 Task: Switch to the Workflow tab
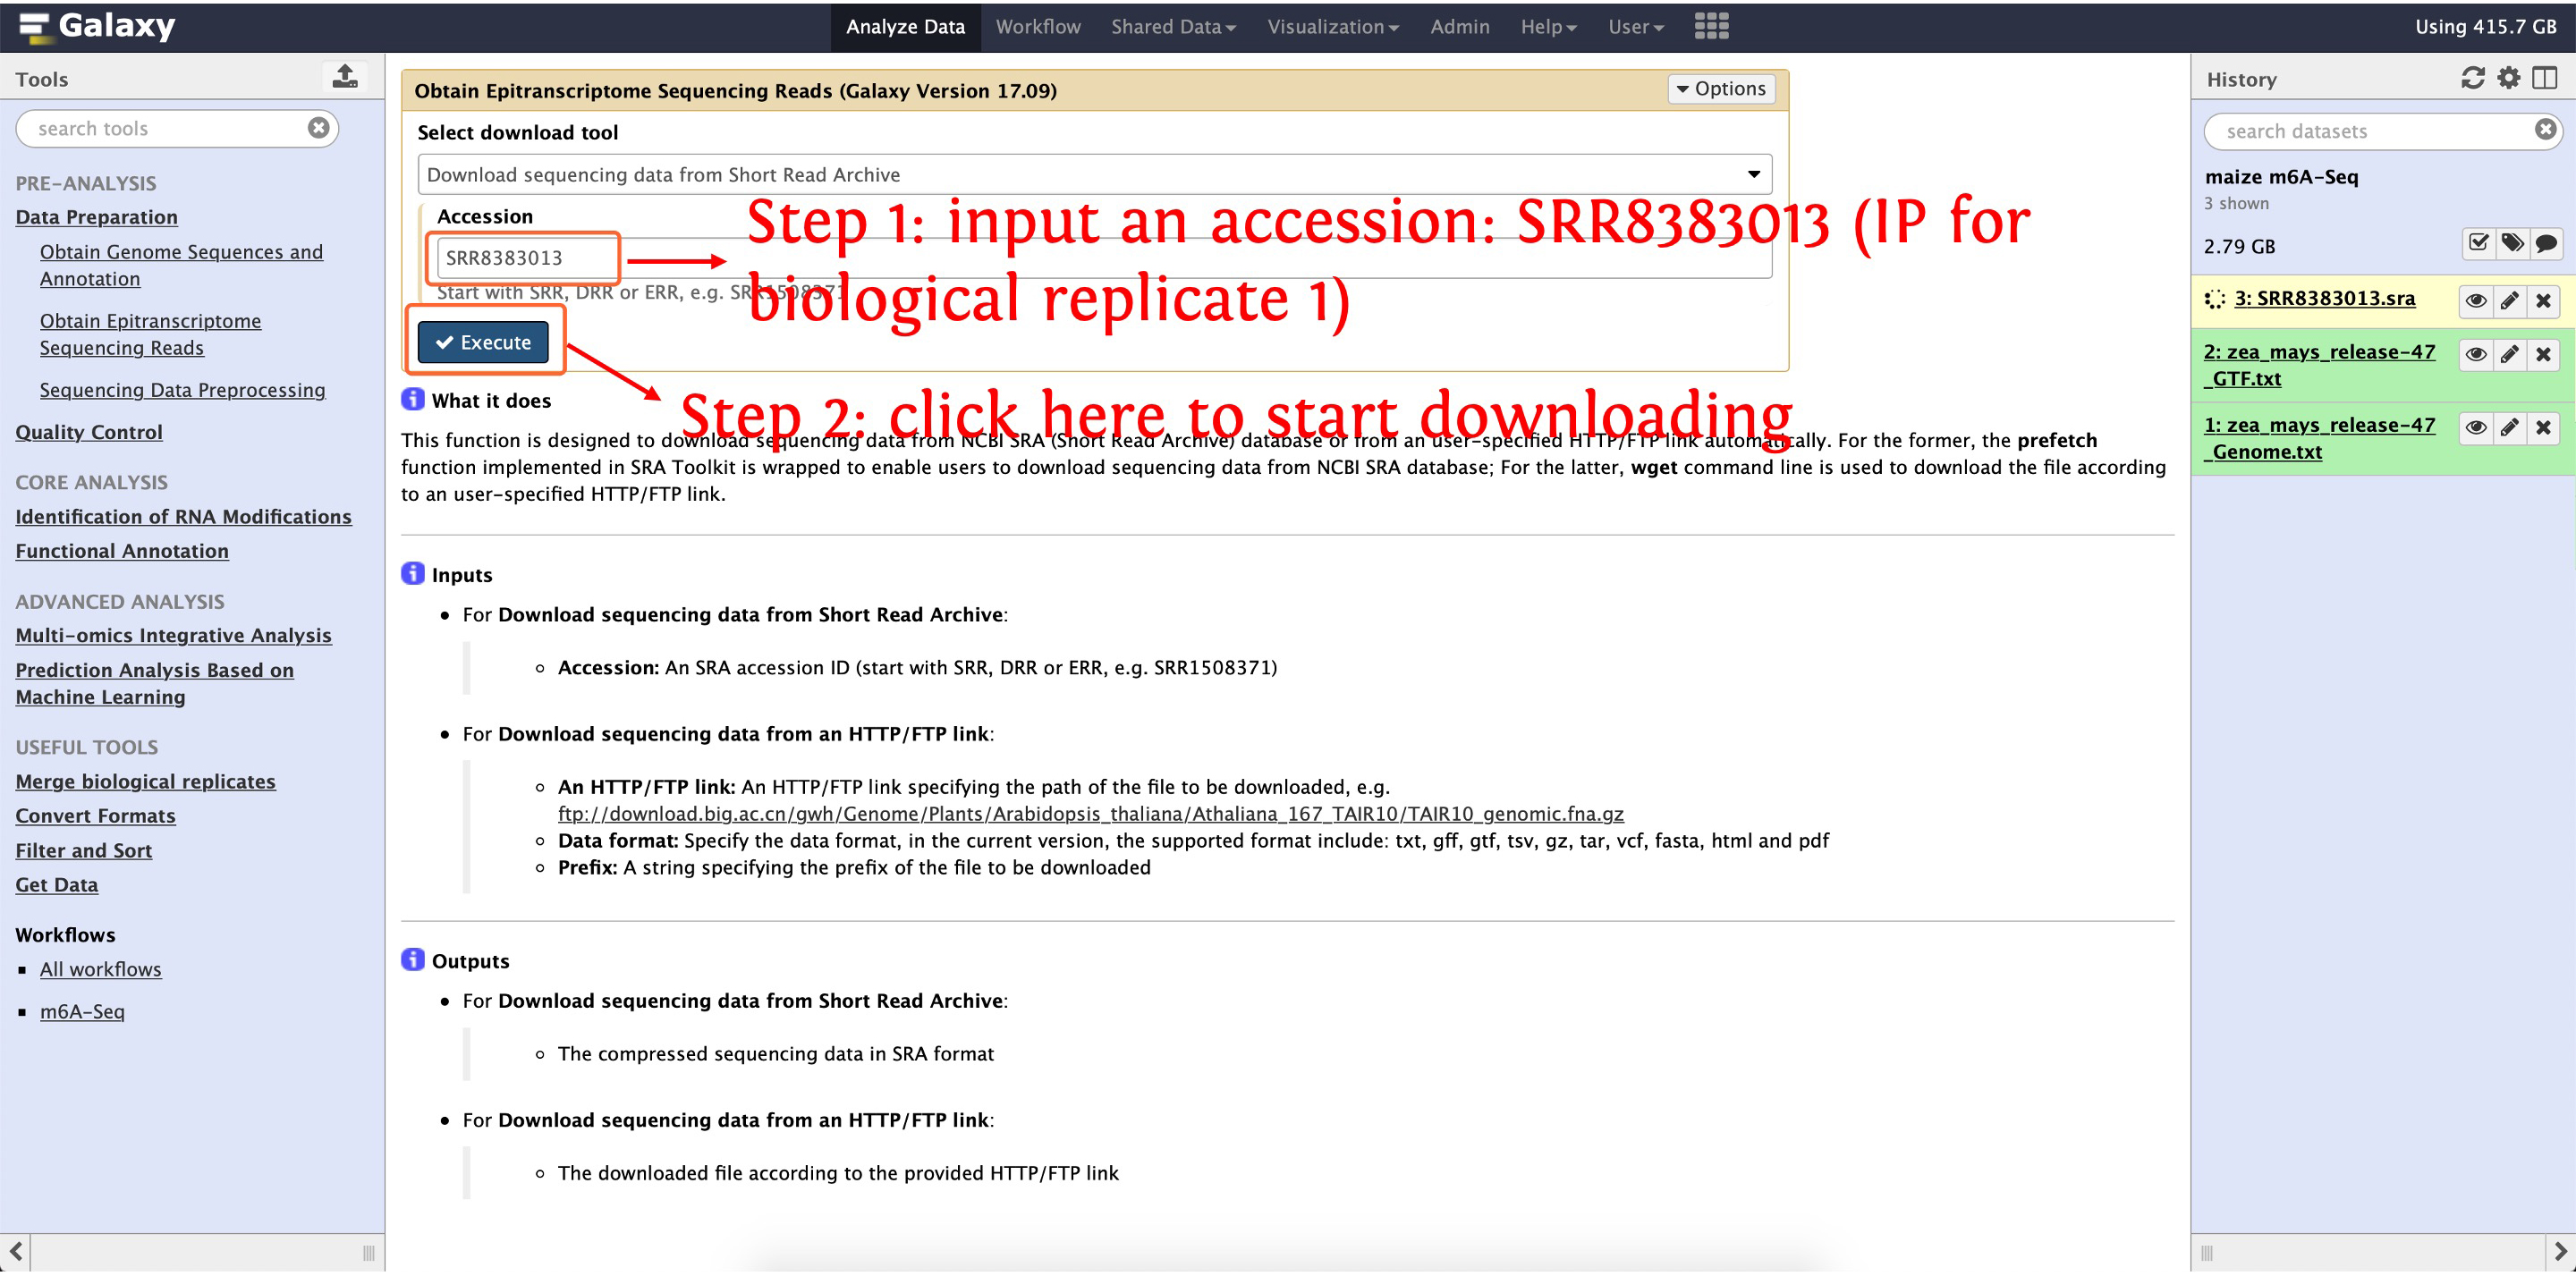(1038, 27)
